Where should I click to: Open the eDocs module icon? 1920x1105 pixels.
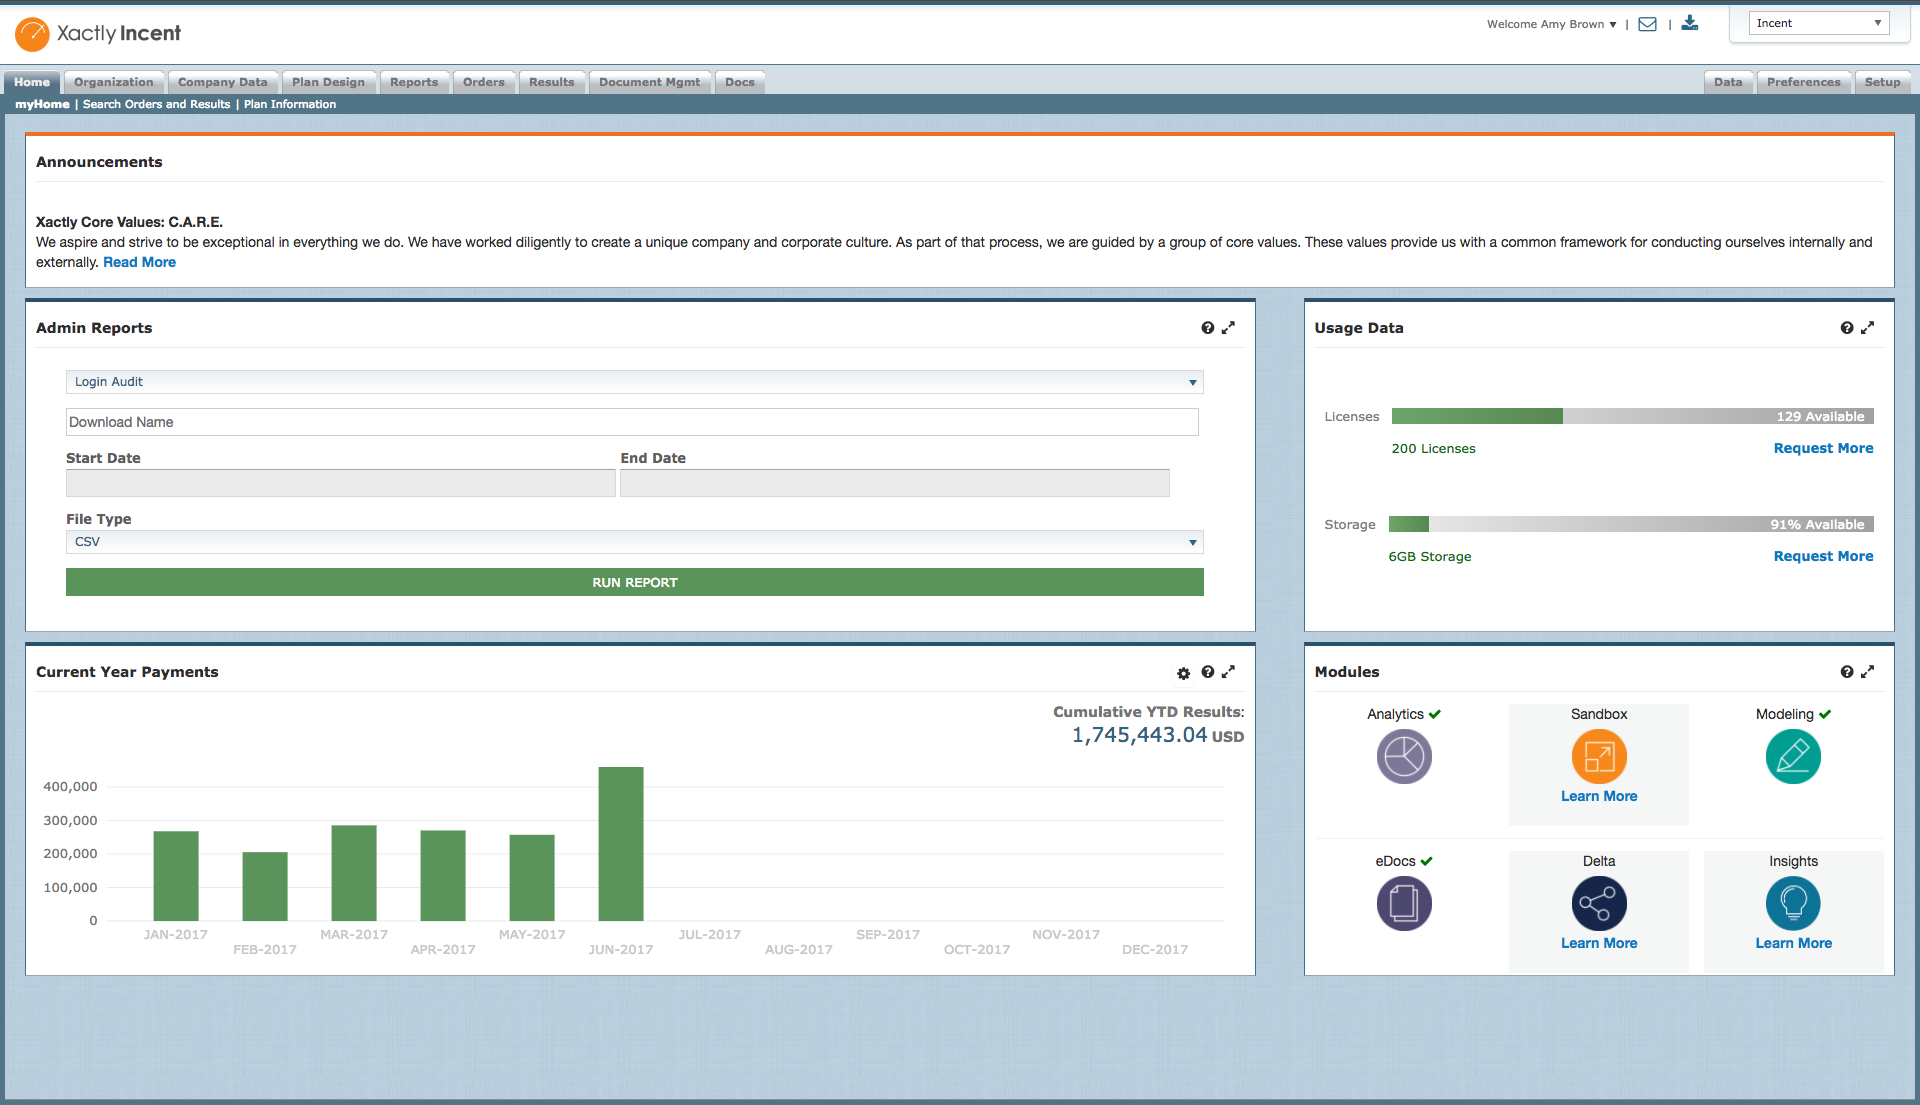click(x=1404, y=903)
